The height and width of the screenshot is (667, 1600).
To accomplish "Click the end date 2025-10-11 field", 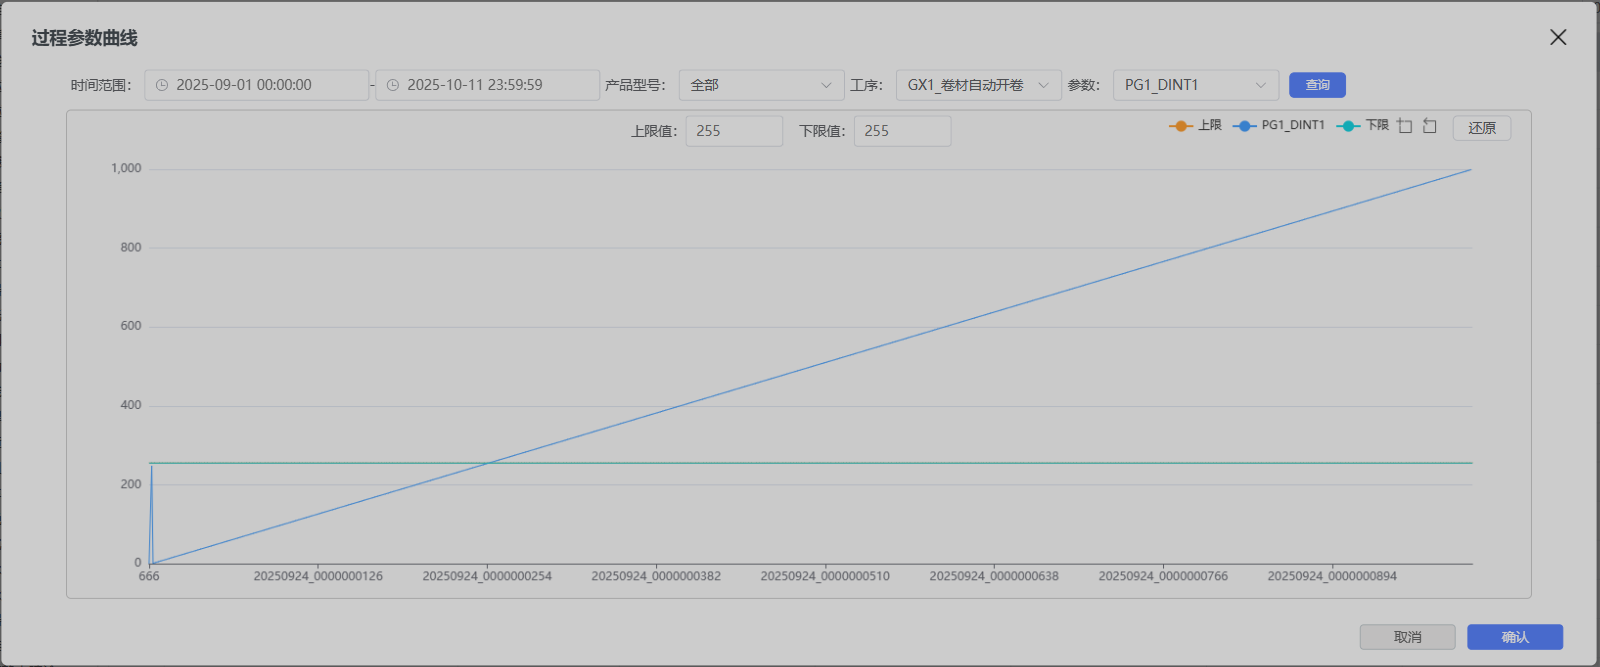I will [487, 86].
